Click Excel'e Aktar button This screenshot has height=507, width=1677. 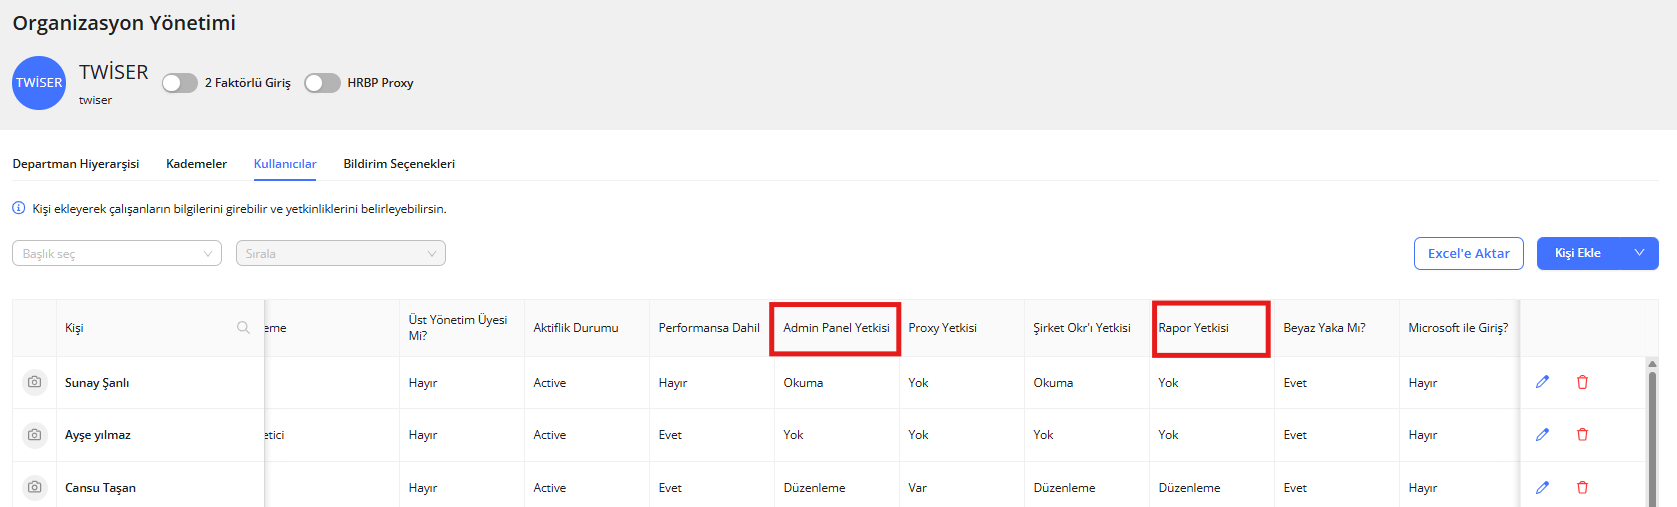[1468, 253]
